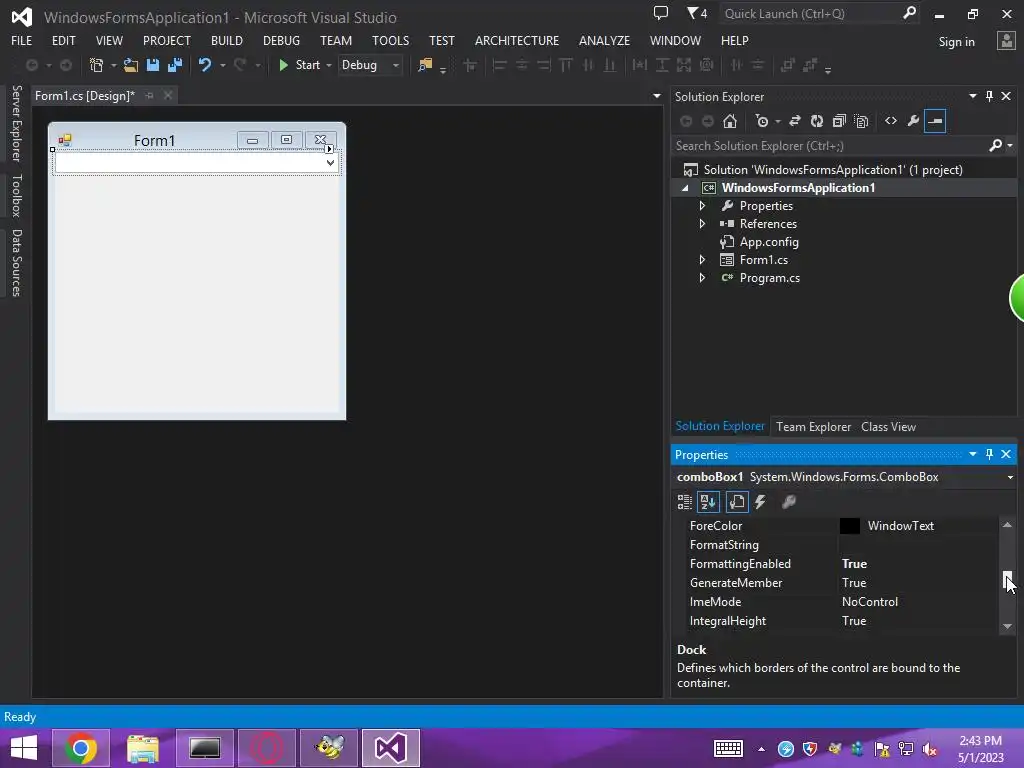1024x768 pixels.
Task: Auto-hide pin the Properties panel
Action: [989, 454]
